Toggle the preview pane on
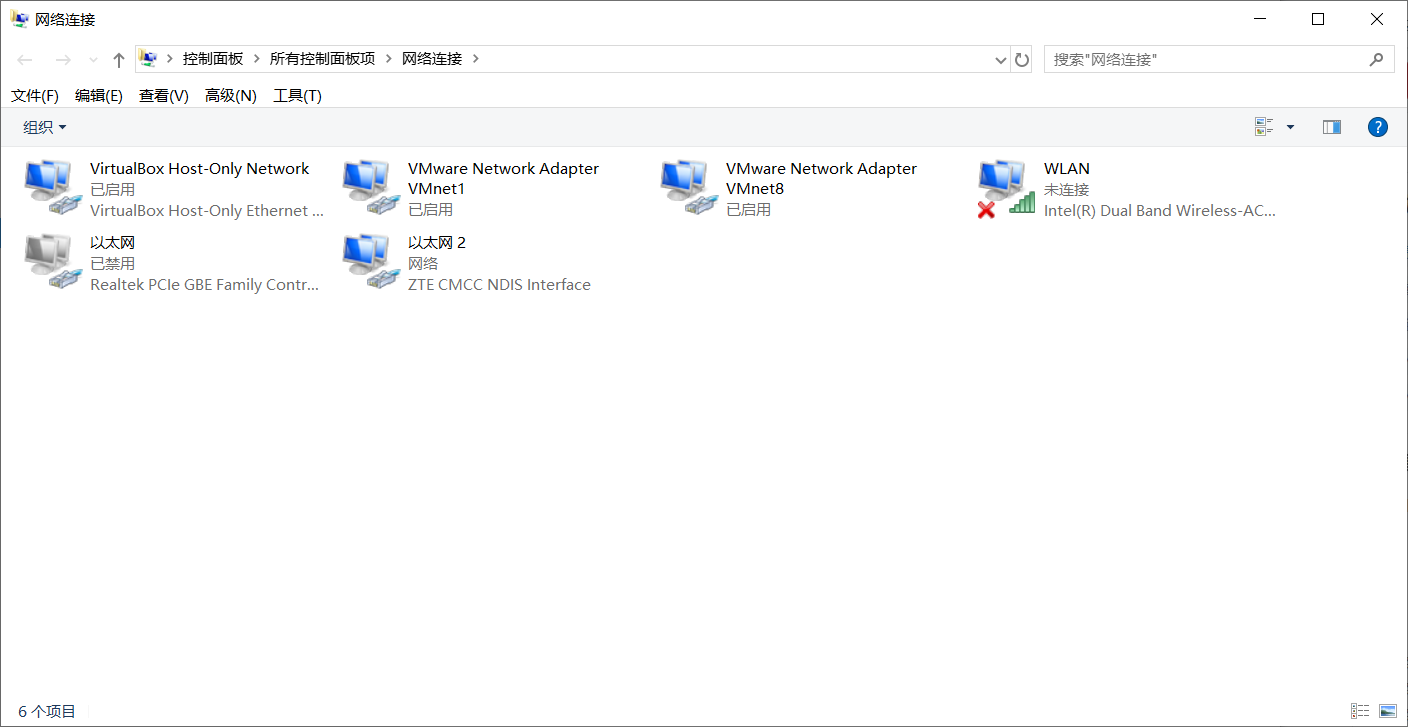 pos(1331,126)
